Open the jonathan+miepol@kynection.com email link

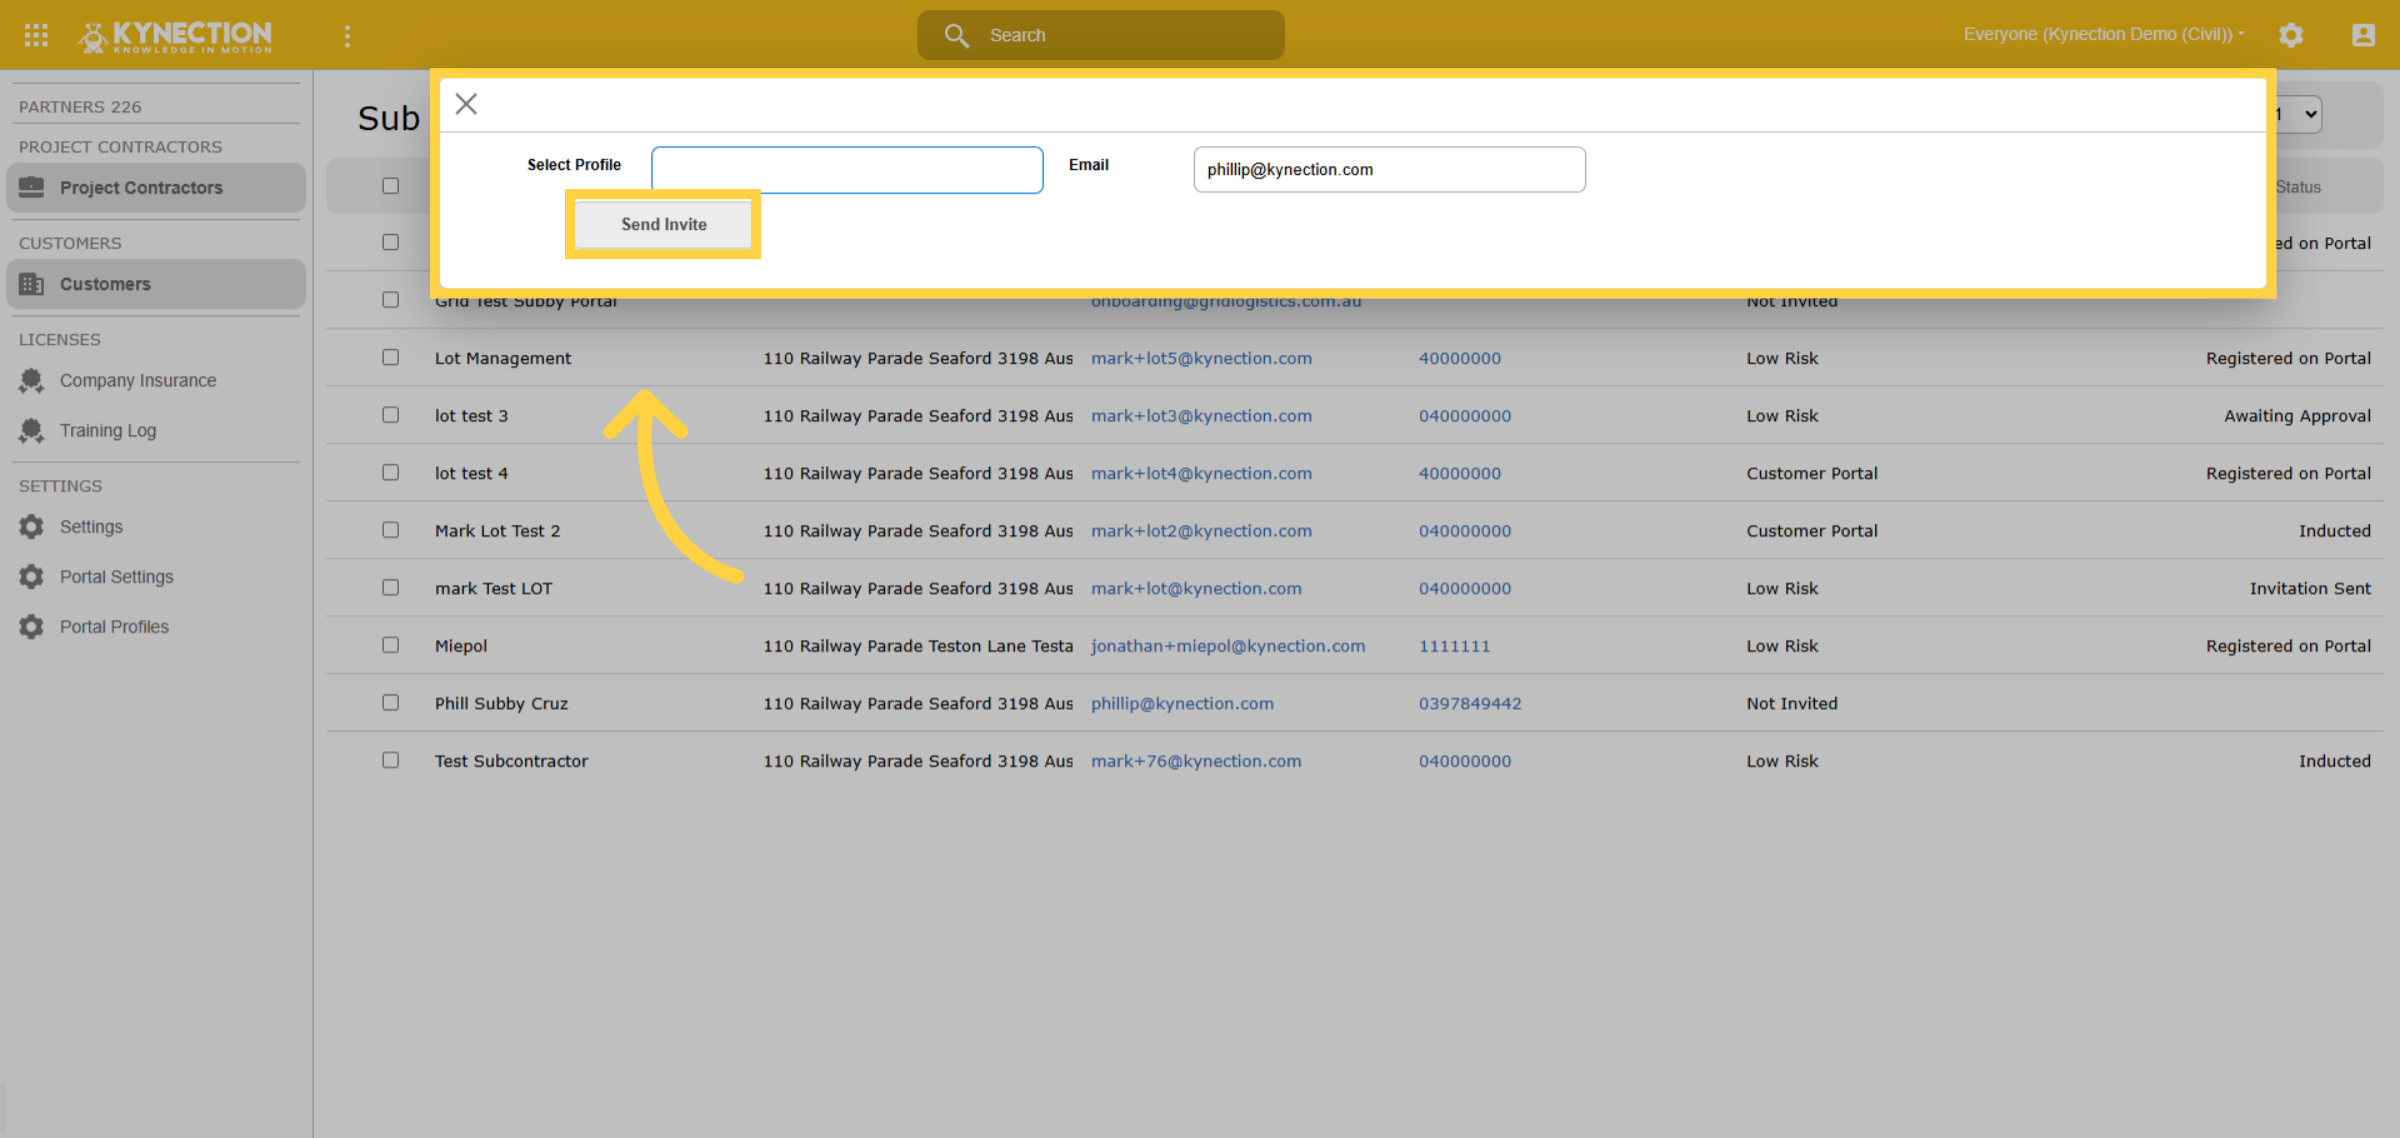[1228, 646]
